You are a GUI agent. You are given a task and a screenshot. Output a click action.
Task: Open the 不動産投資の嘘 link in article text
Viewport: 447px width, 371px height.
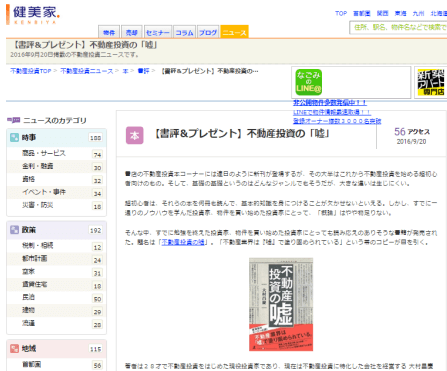[x=183, y=242]
